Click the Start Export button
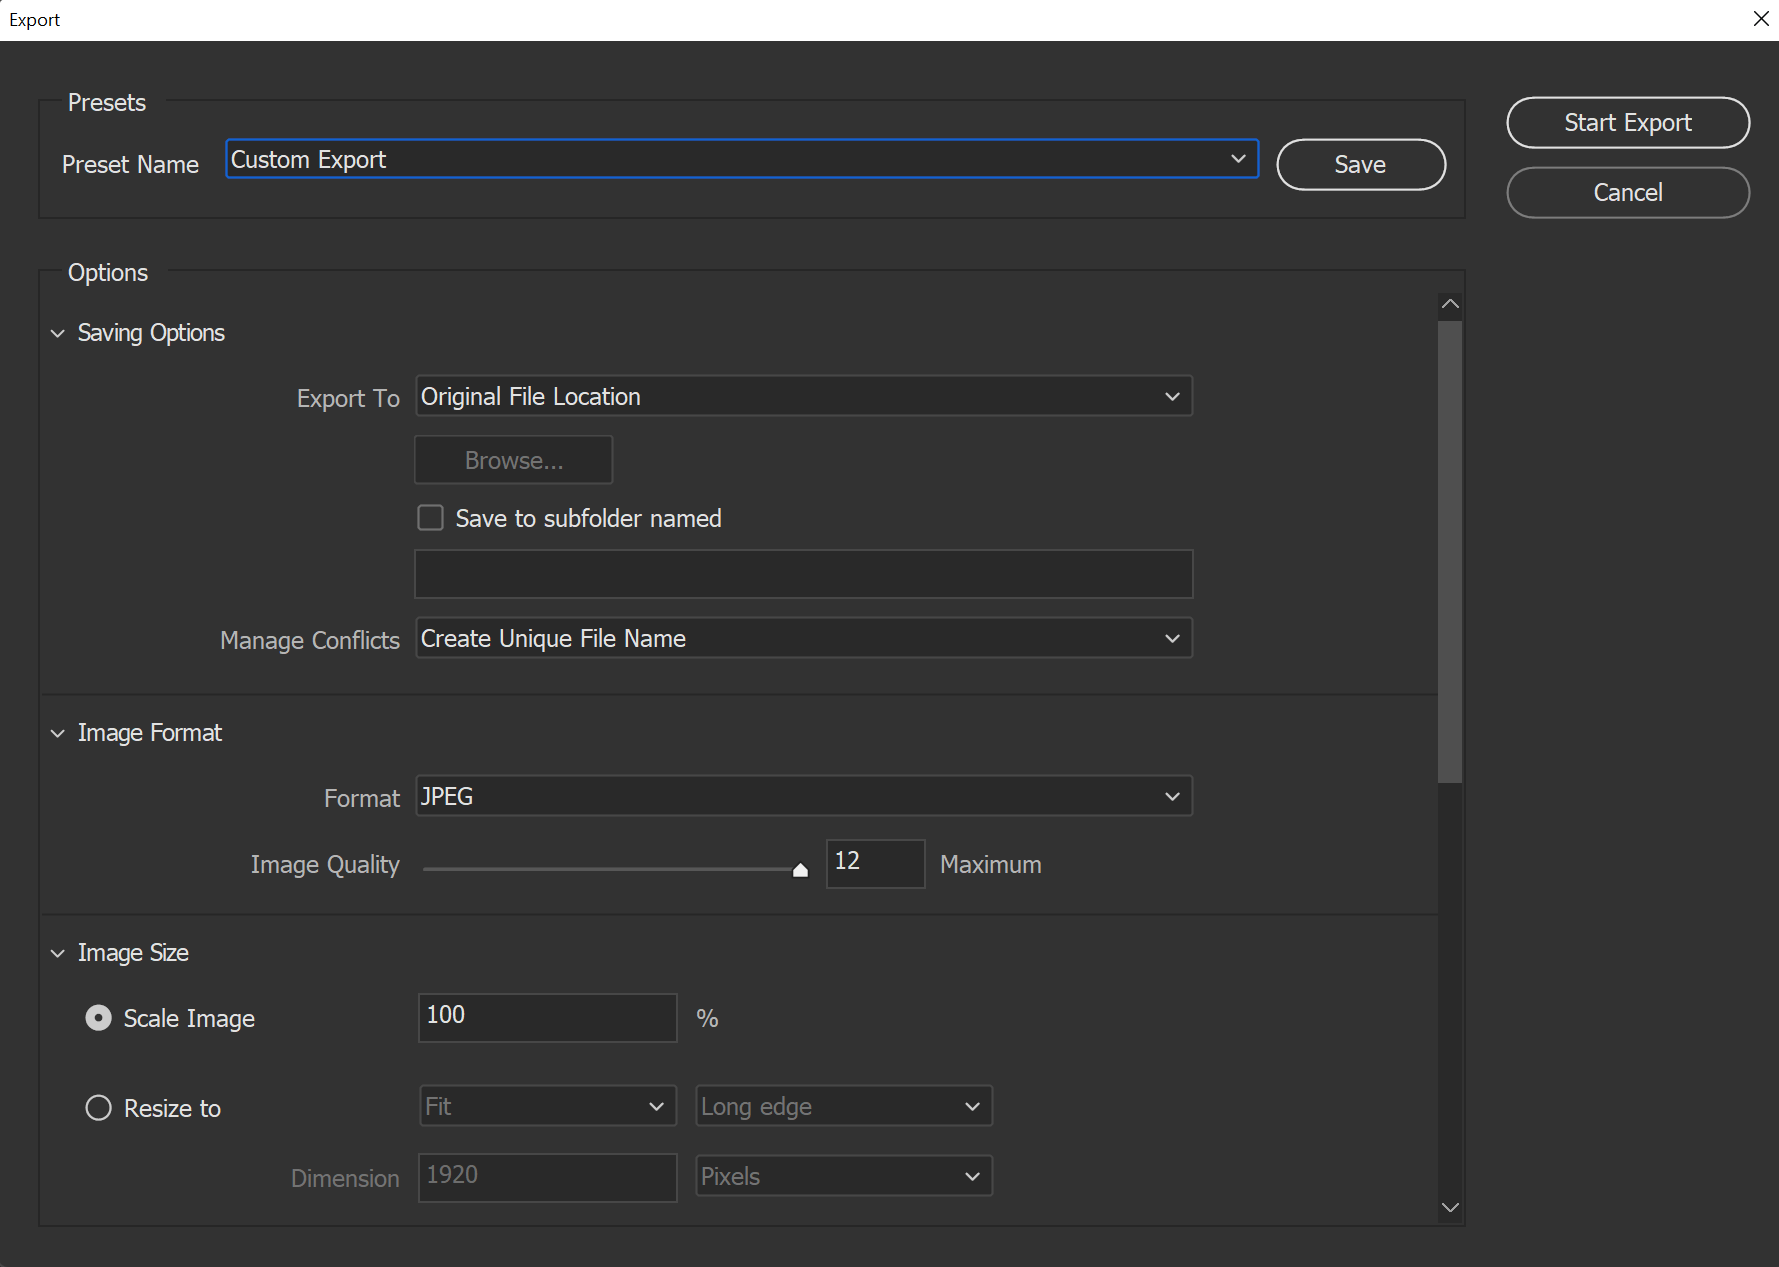The height and width of the screenshot is (1267, 1779). 1627,123
